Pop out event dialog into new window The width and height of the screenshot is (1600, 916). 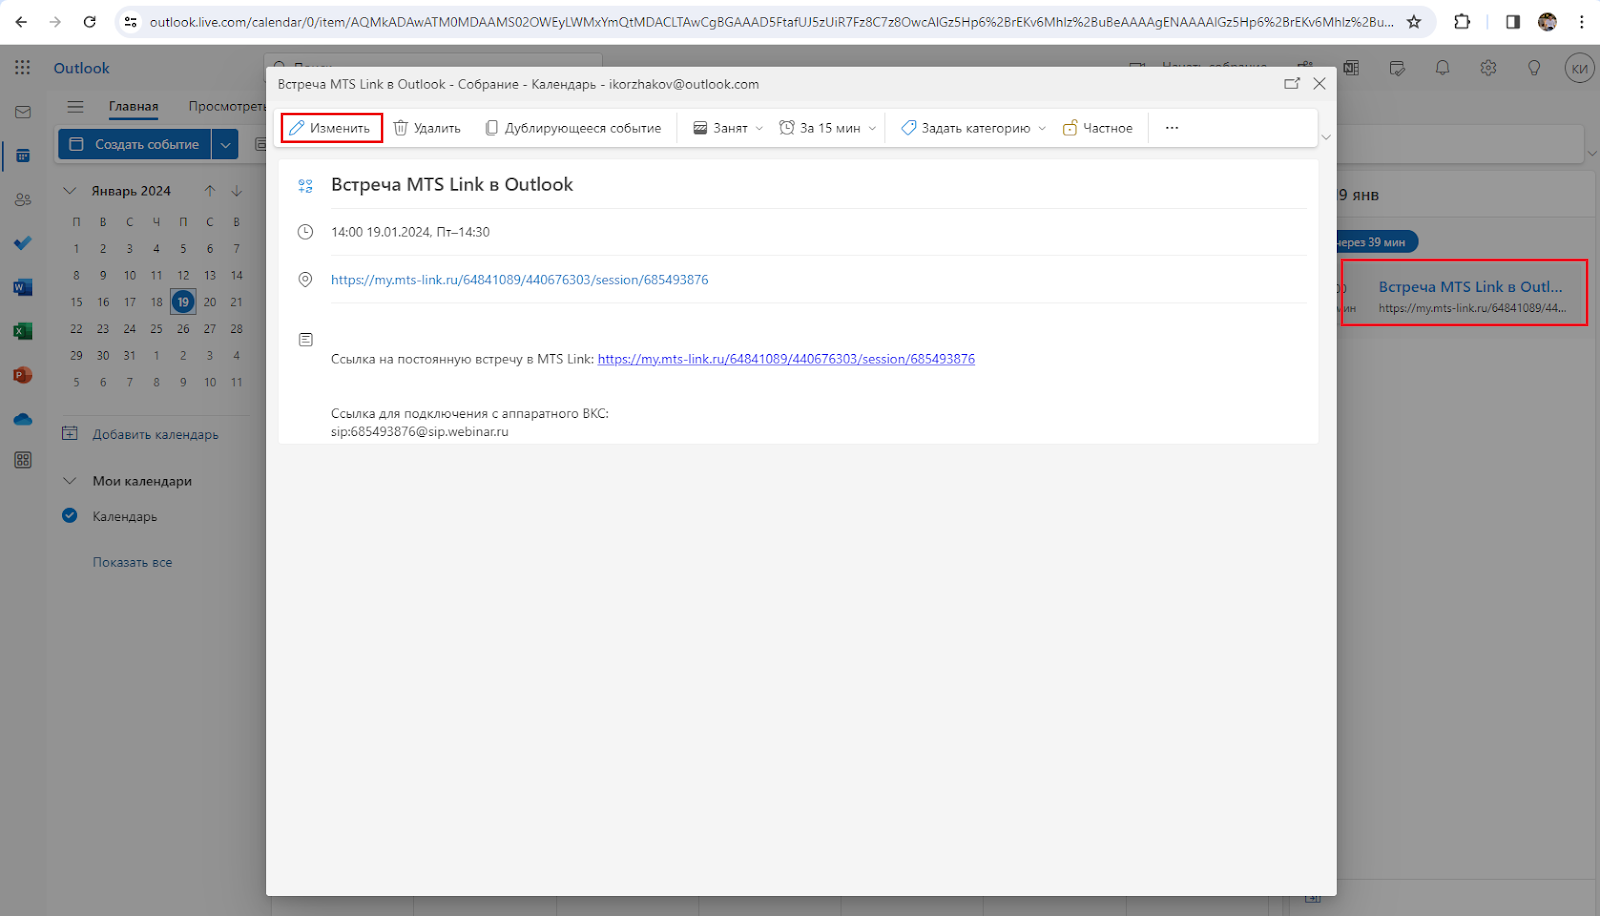point(1292,84)
